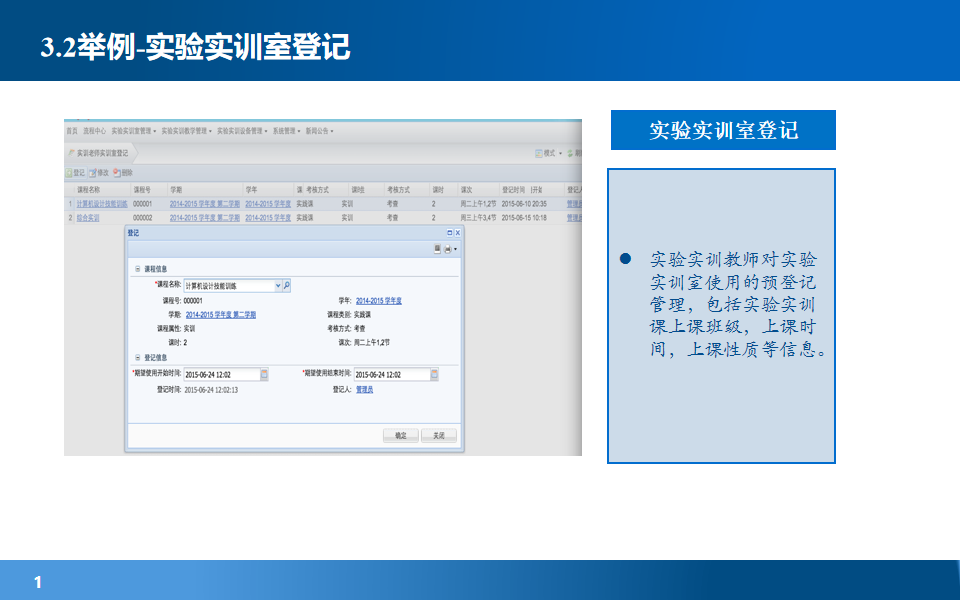960x600 pixels.
Task: Open the 新闻公告 menu
Action: coord(317,131)
